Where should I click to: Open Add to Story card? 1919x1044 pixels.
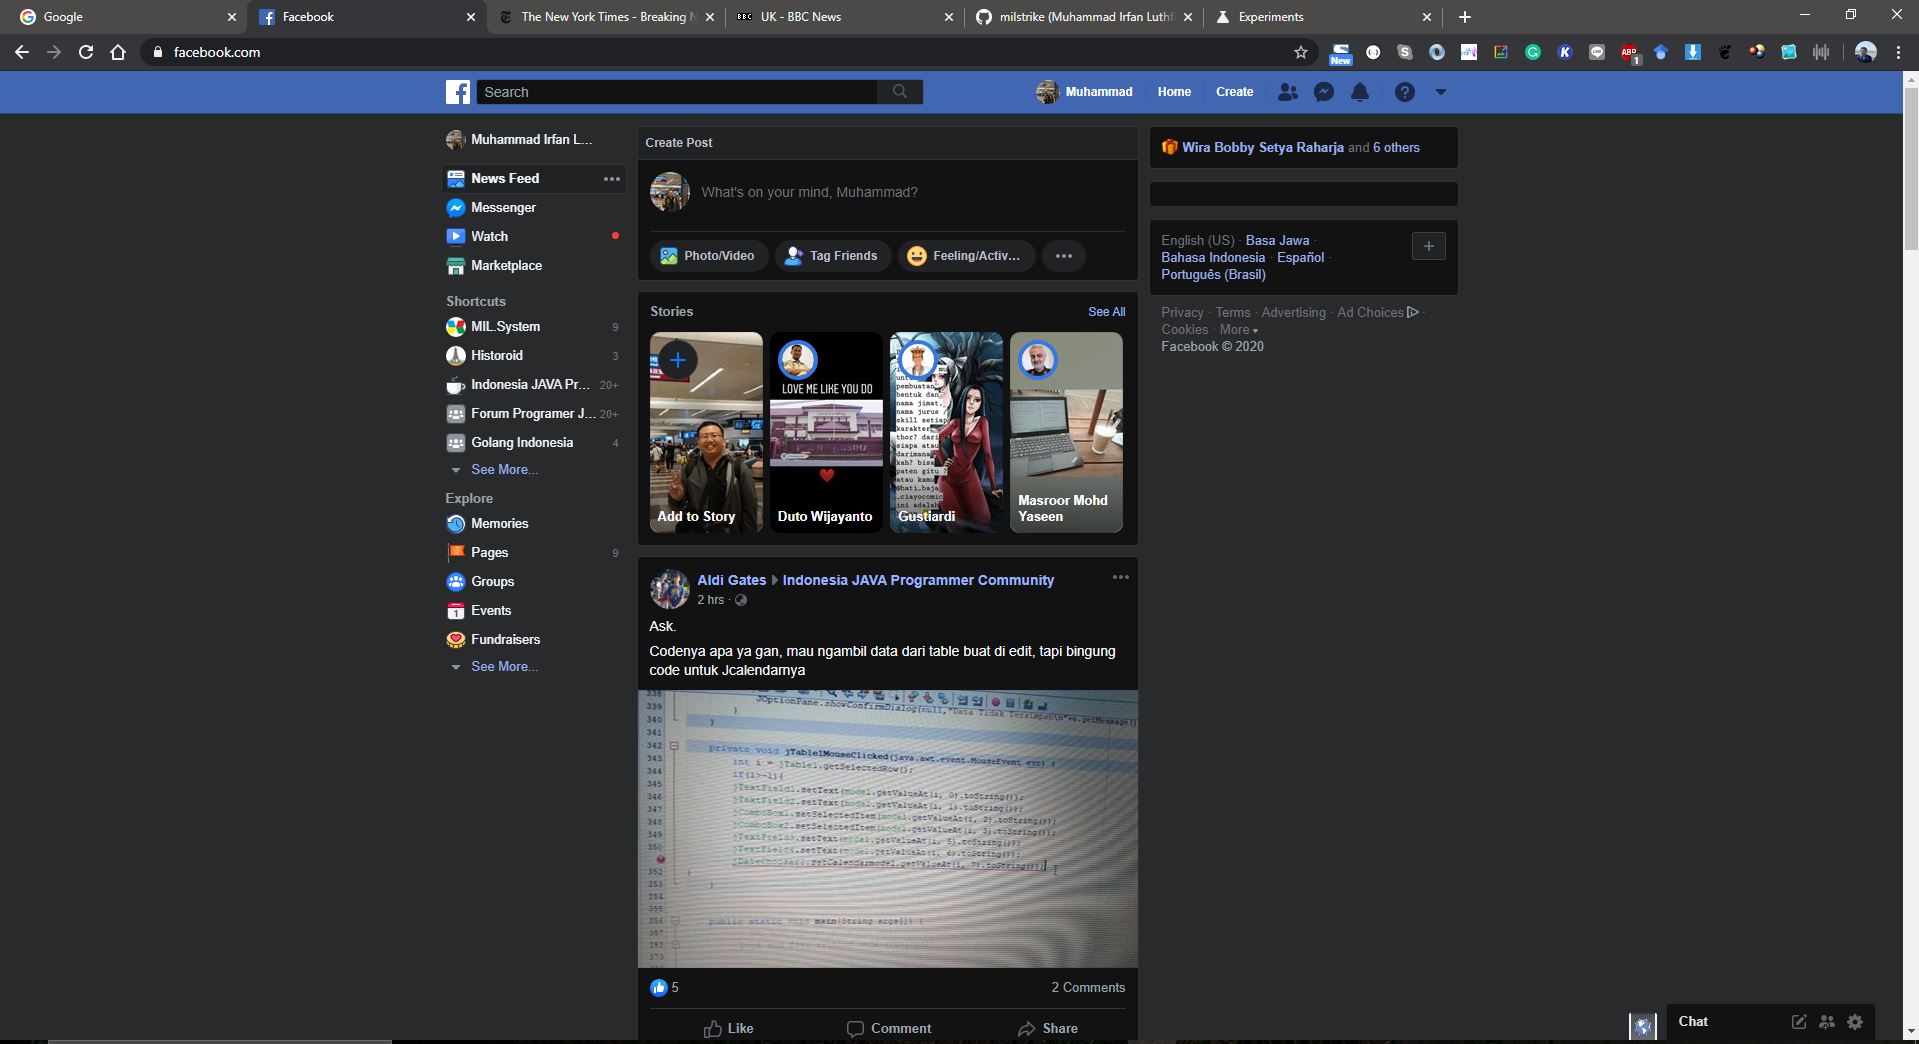(706, 432)
